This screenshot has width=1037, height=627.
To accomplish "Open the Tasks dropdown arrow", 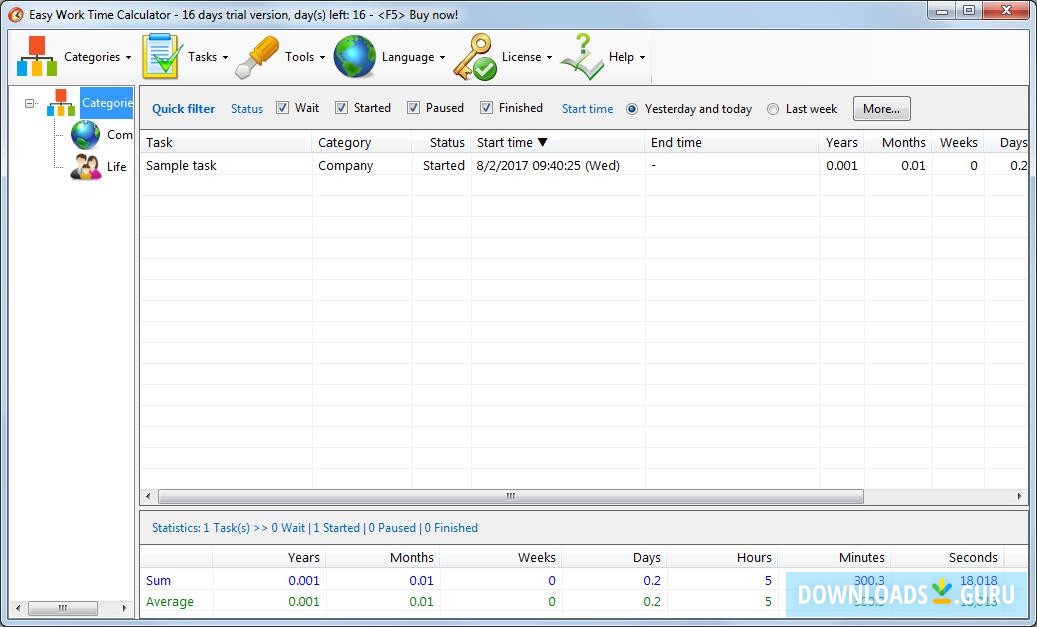I will click(x=225, y=58).
